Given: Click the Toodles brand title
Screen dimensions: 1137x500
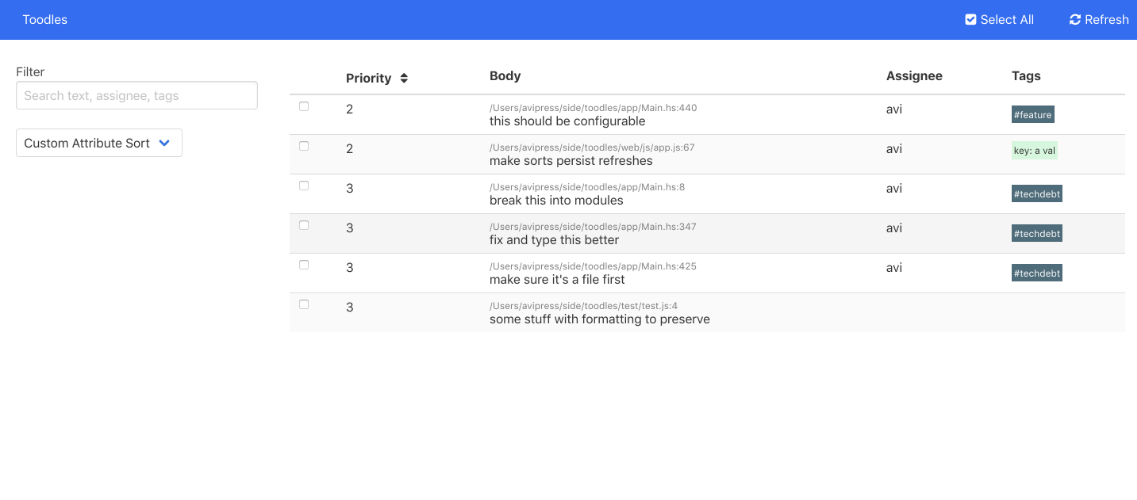Looking at the screenshot, I should point(45,20).
